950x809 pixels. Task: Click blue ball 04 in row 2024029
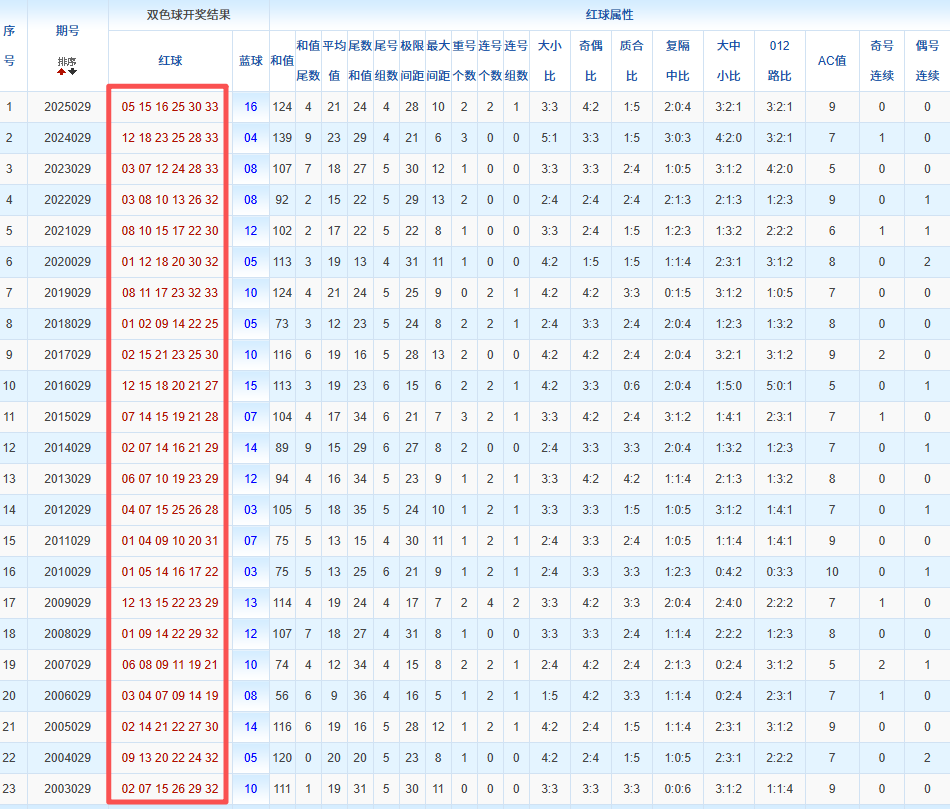tap(251, 138)
